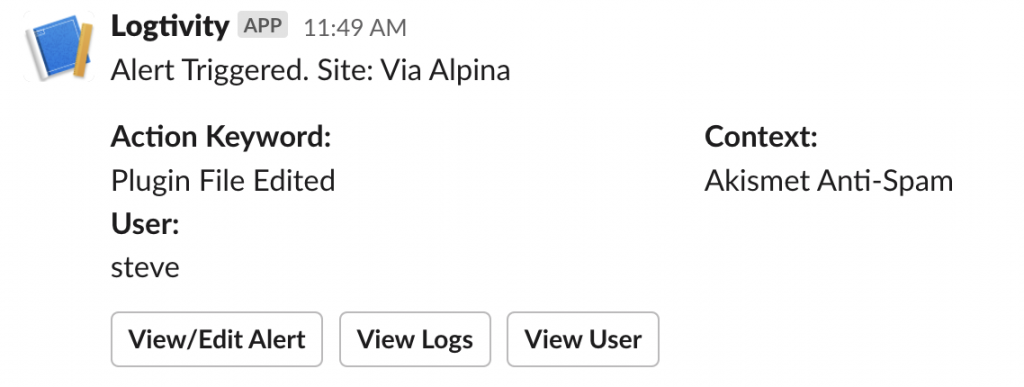Click the Logtivity app avatar icon
1024x387 pixels.
[59, 46]
